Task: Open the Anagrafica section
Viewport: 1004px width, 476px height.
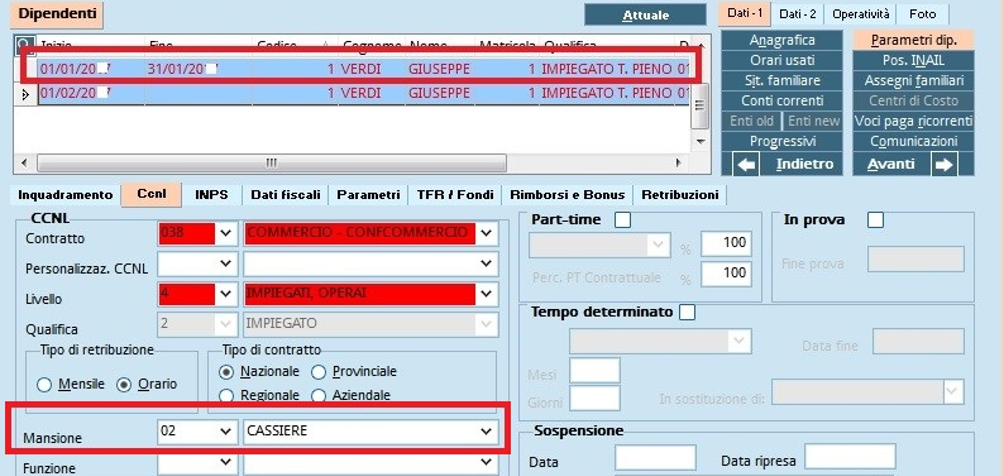Action: [782, 40]
